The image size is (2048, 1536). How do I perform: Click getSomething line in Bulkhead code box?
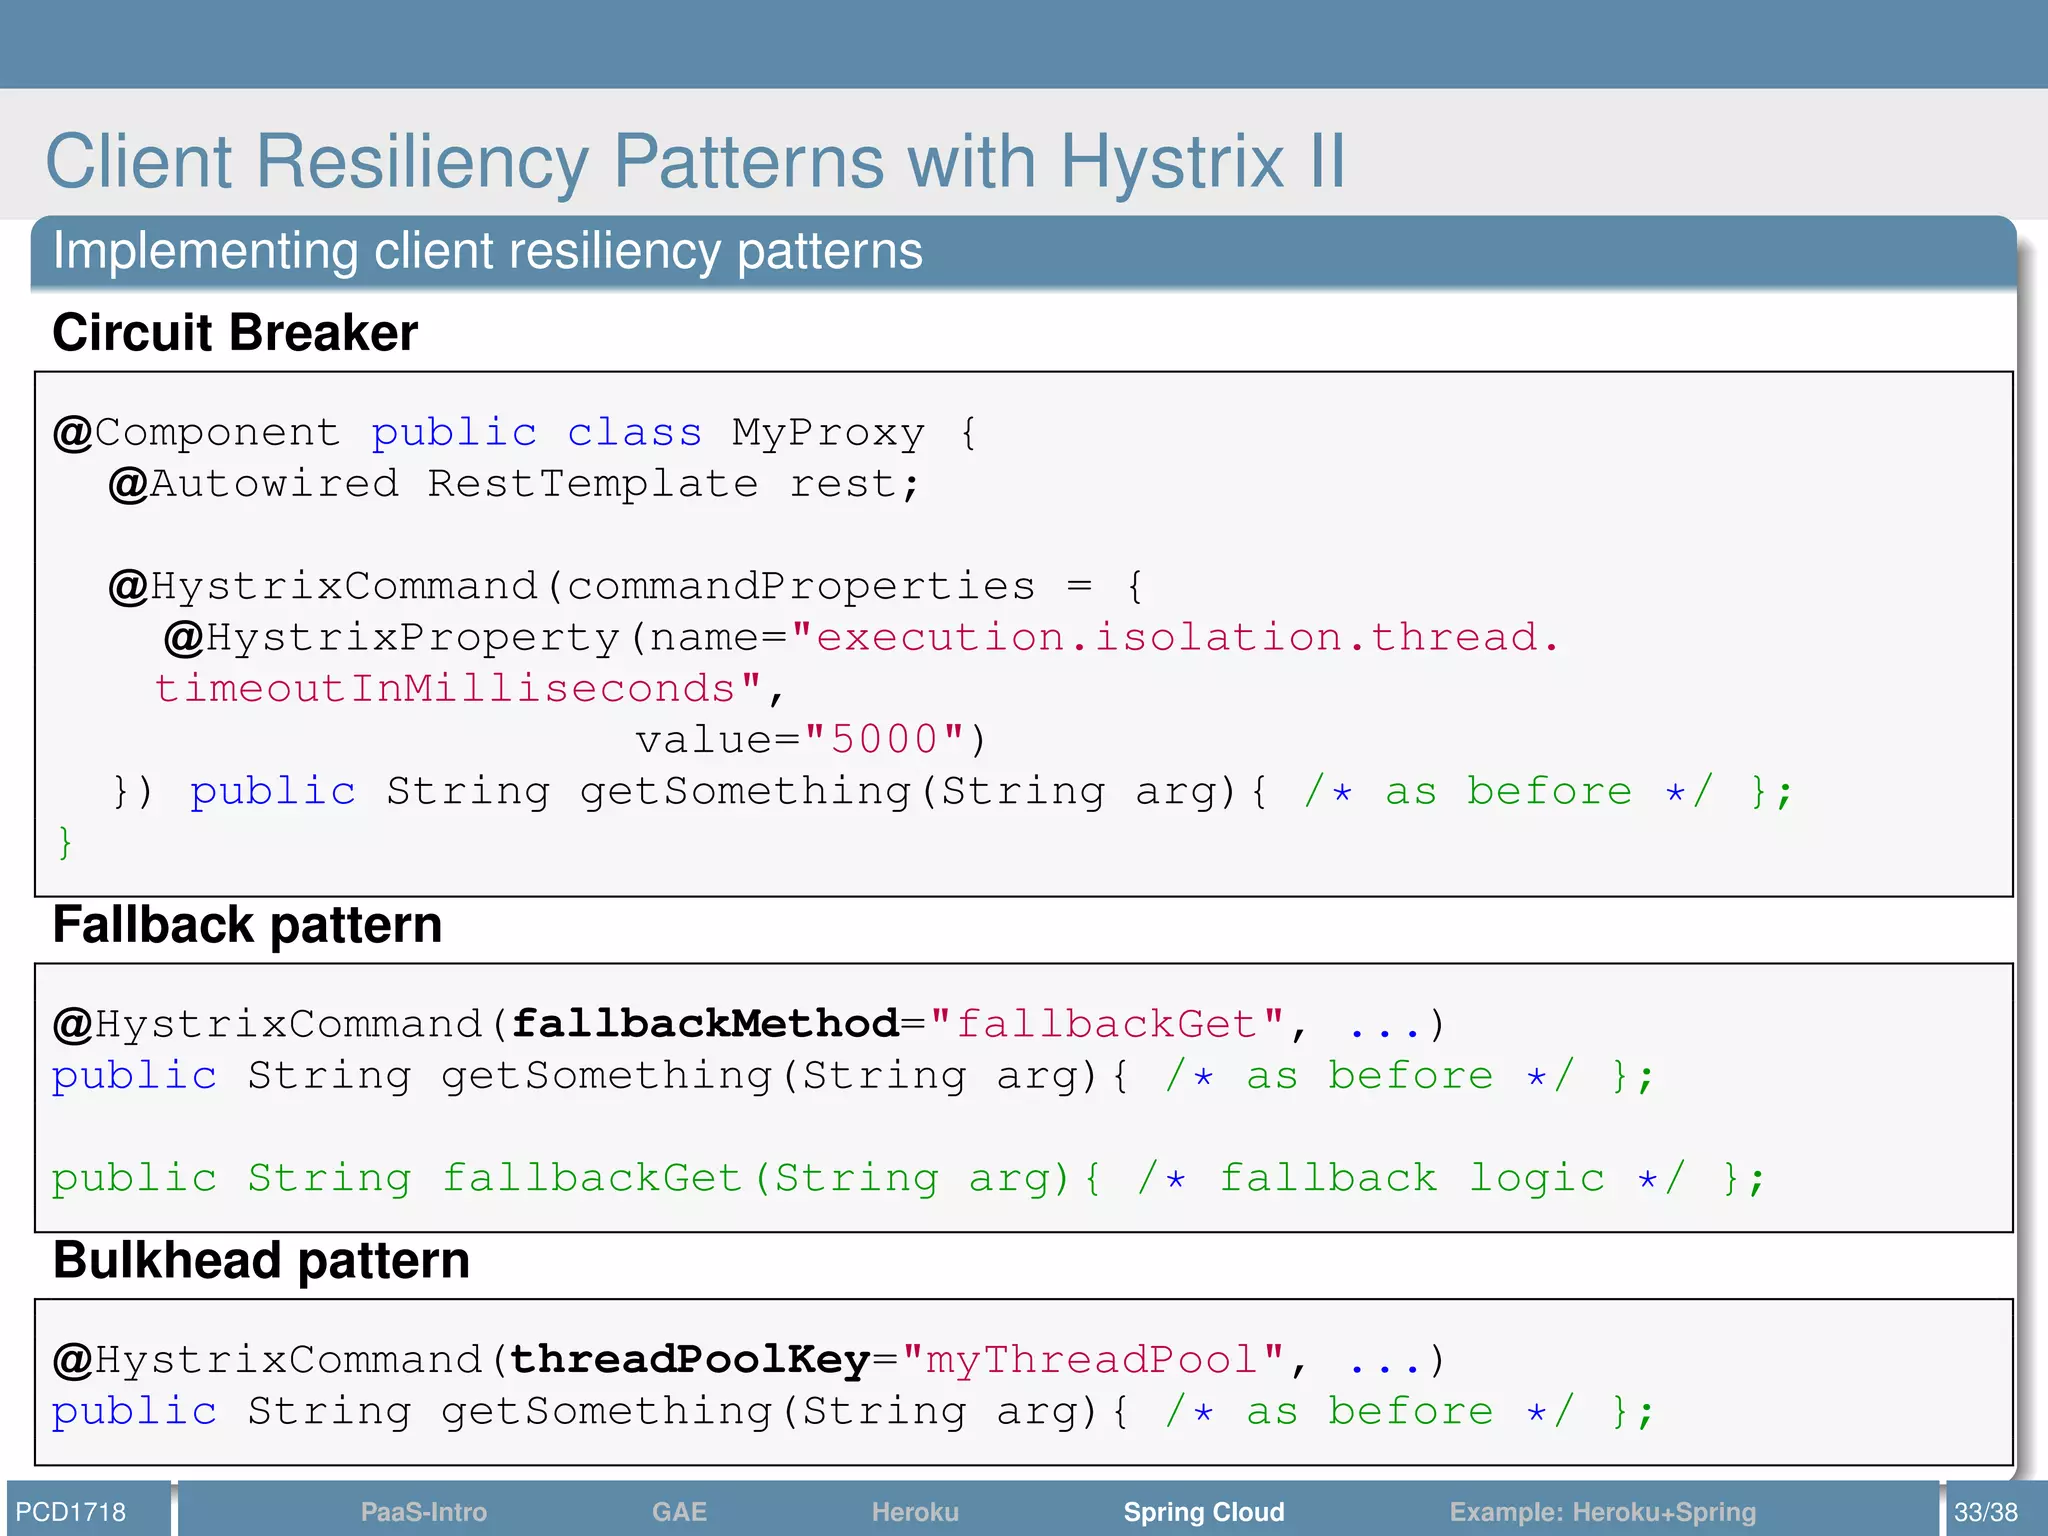click(x=853, y=1412)
